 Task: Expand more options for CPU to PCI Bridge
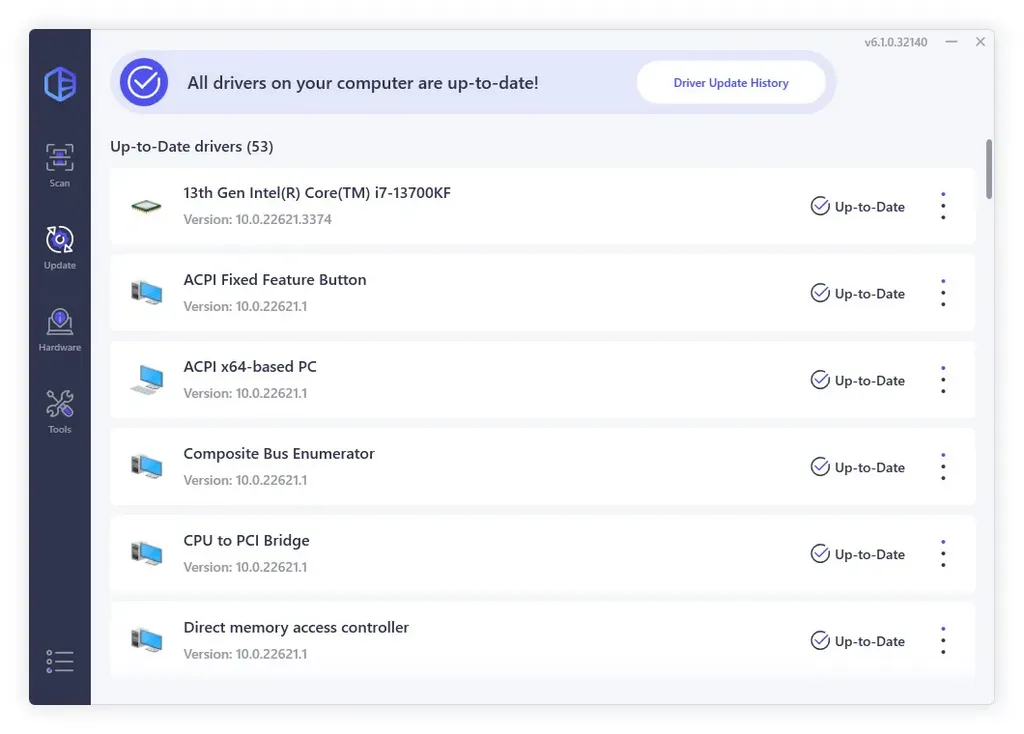click(x=943, y=553)
